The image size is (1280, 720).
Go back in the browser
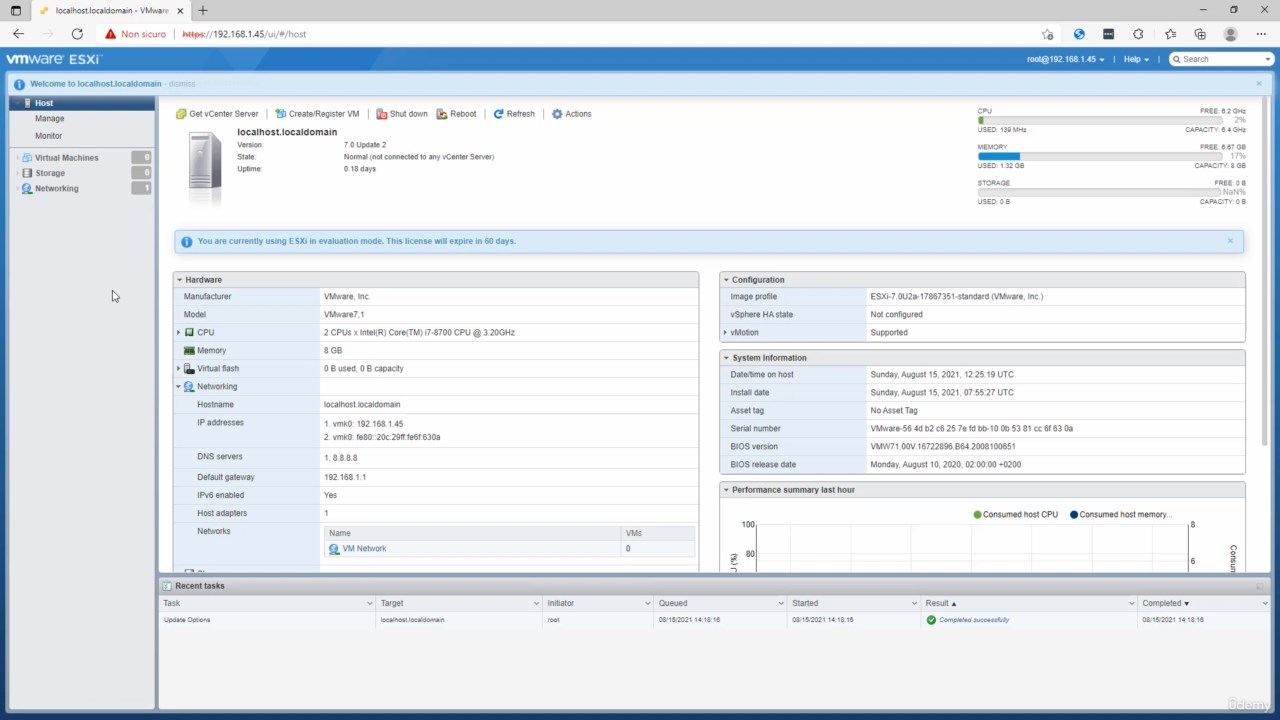[18, 34]
